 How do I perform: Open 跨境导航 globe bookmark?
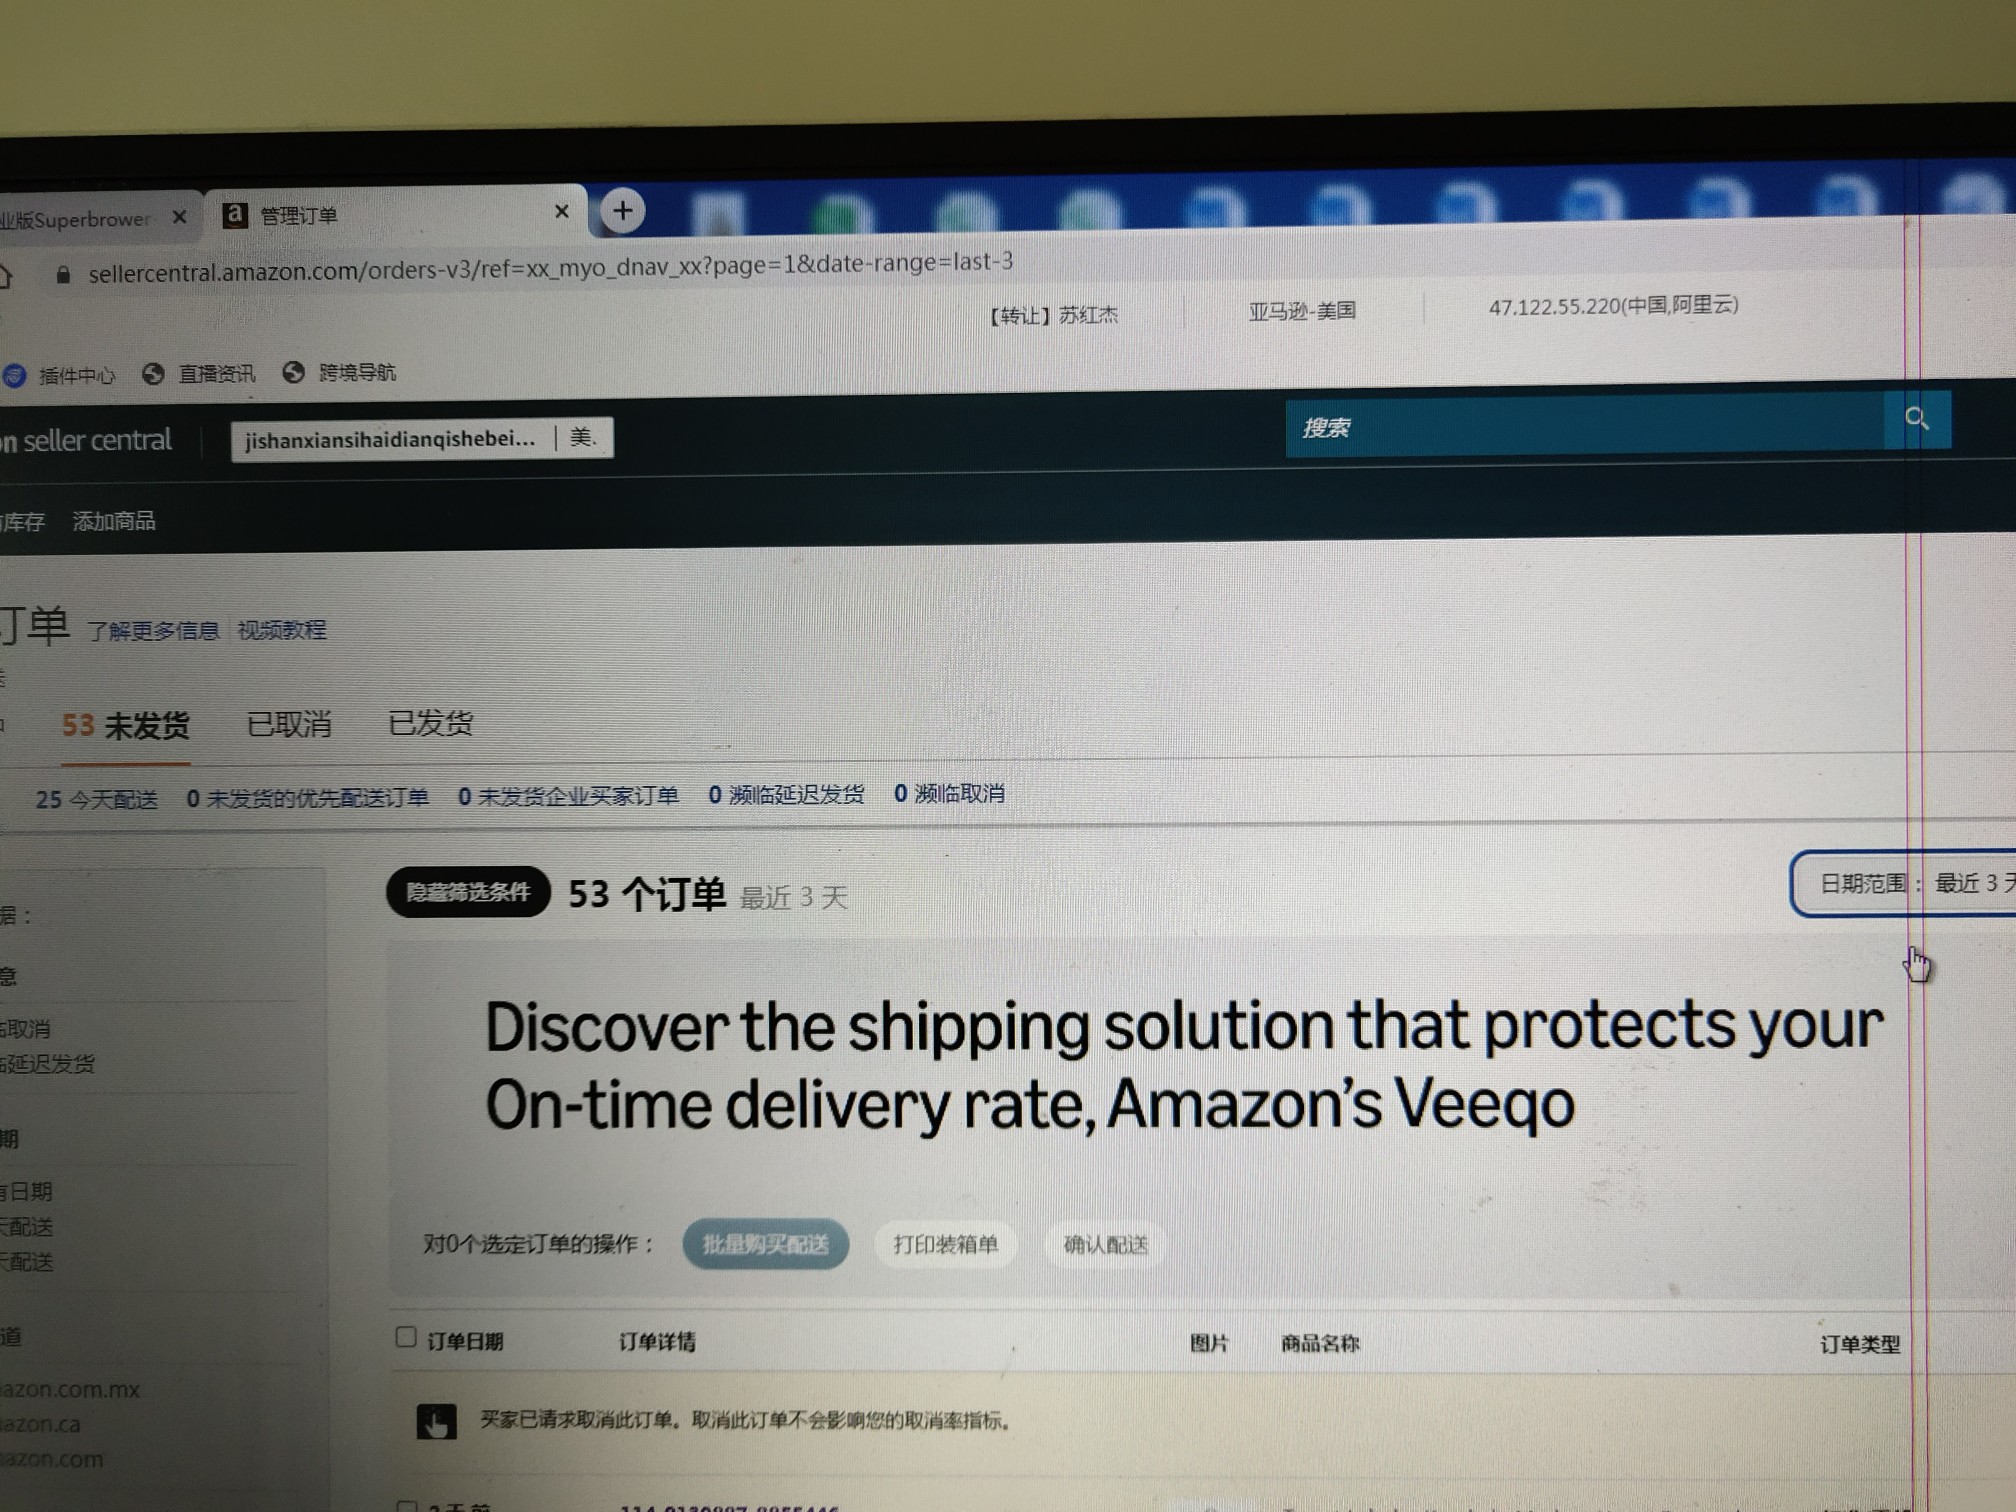[x=293, y=372]
